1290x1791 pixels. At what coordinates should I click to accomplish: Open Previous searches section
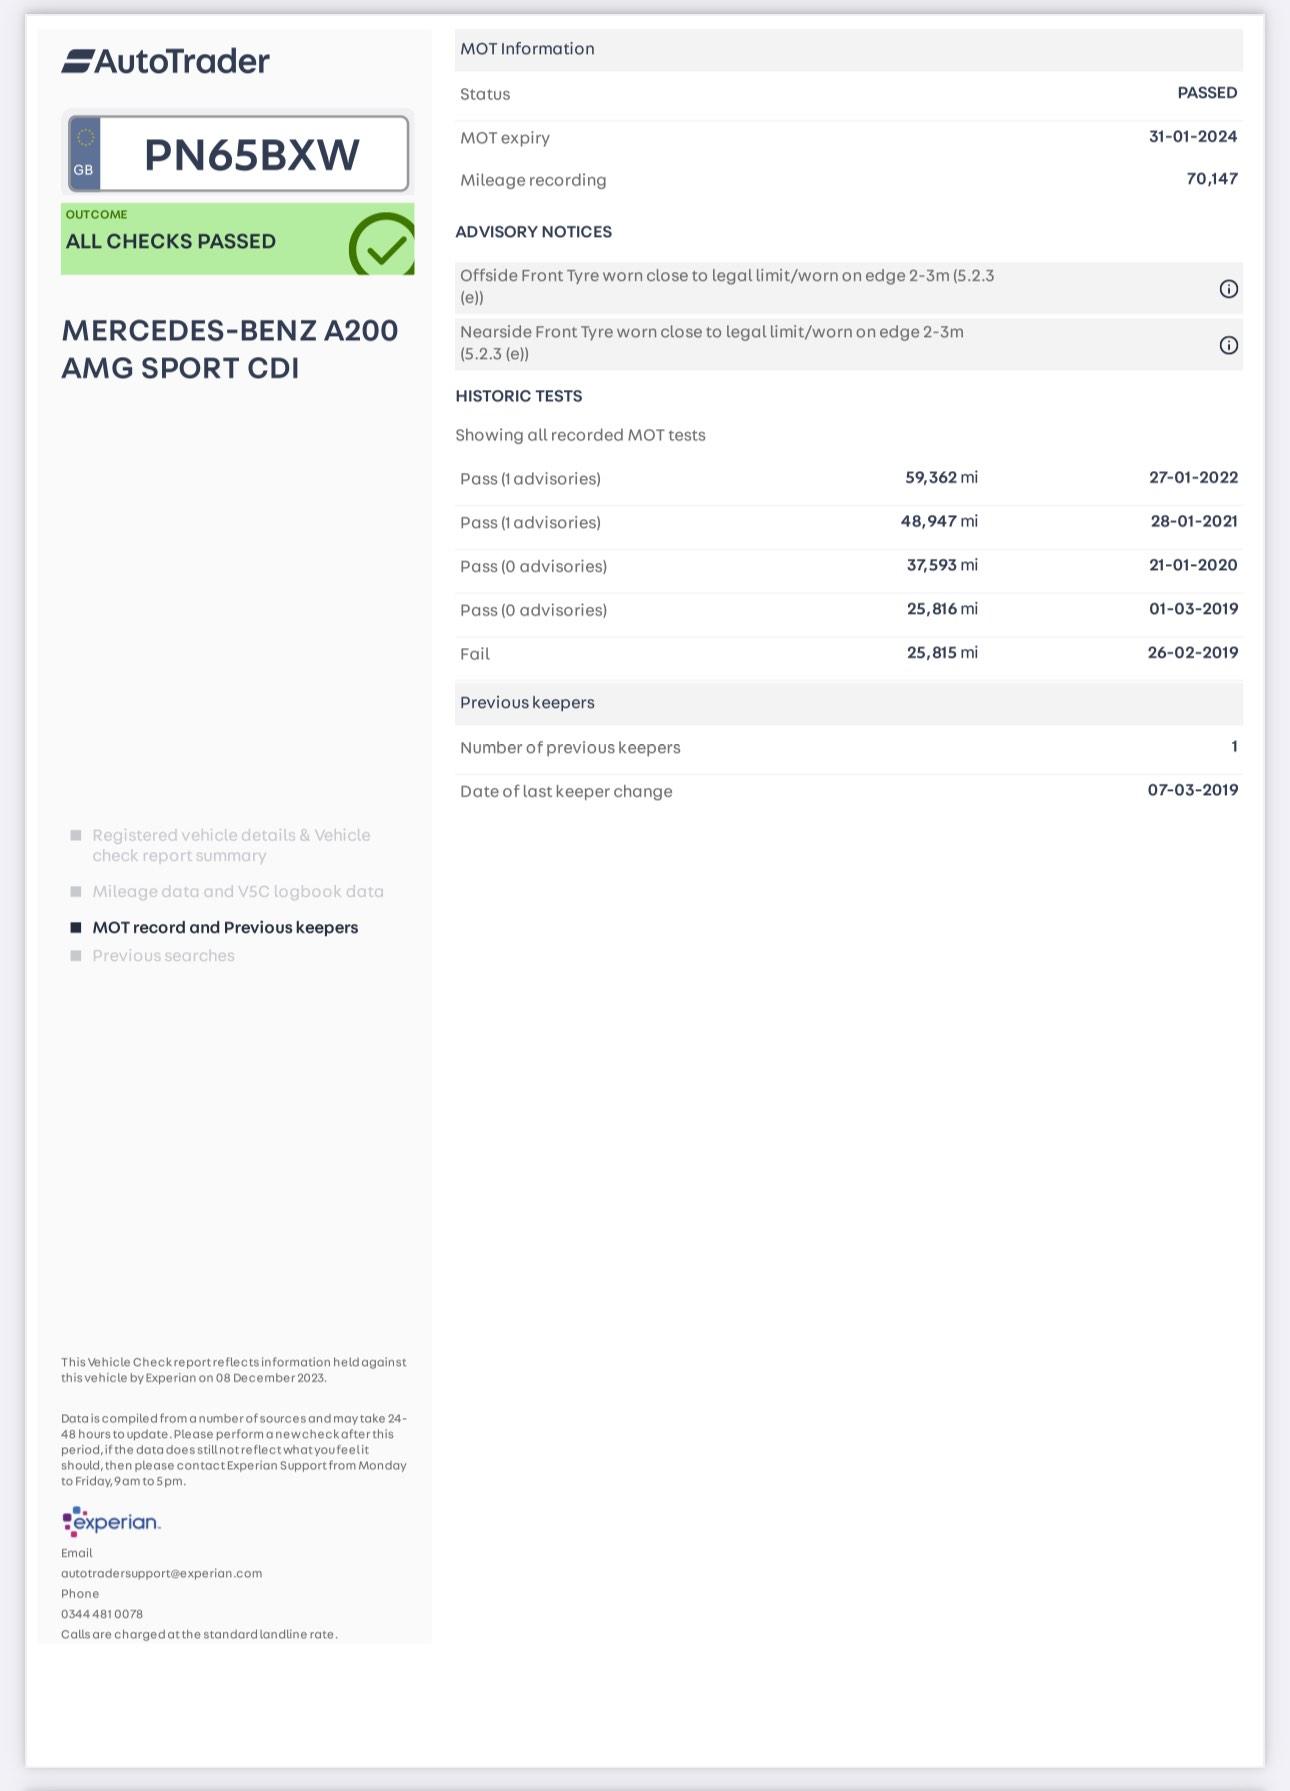pyautogui.click(x=163, y=955)
